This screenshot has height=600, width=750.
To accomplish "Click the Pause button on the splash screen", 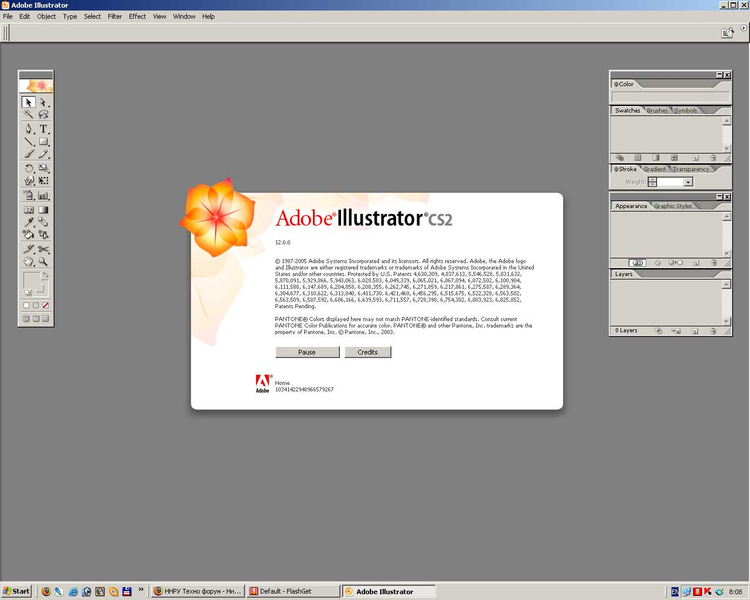I will point(307,352).
